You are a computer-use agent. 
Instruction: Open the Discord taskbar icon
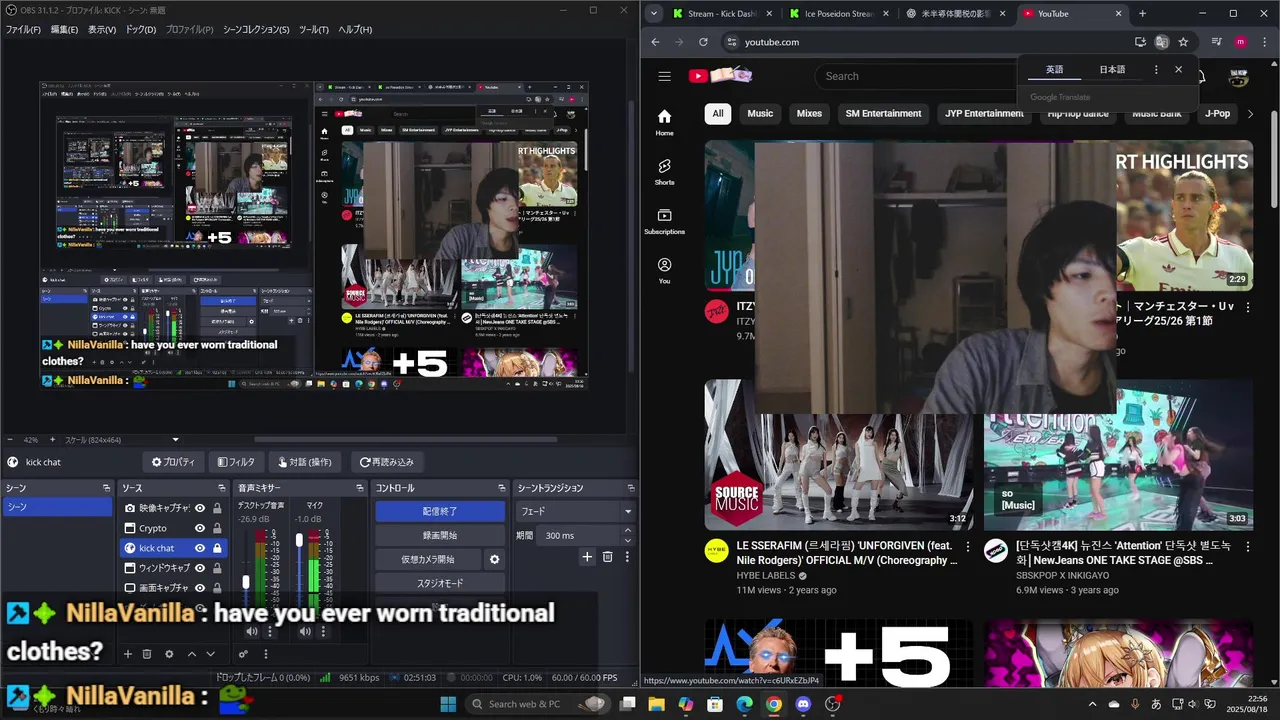click(803, 704)
